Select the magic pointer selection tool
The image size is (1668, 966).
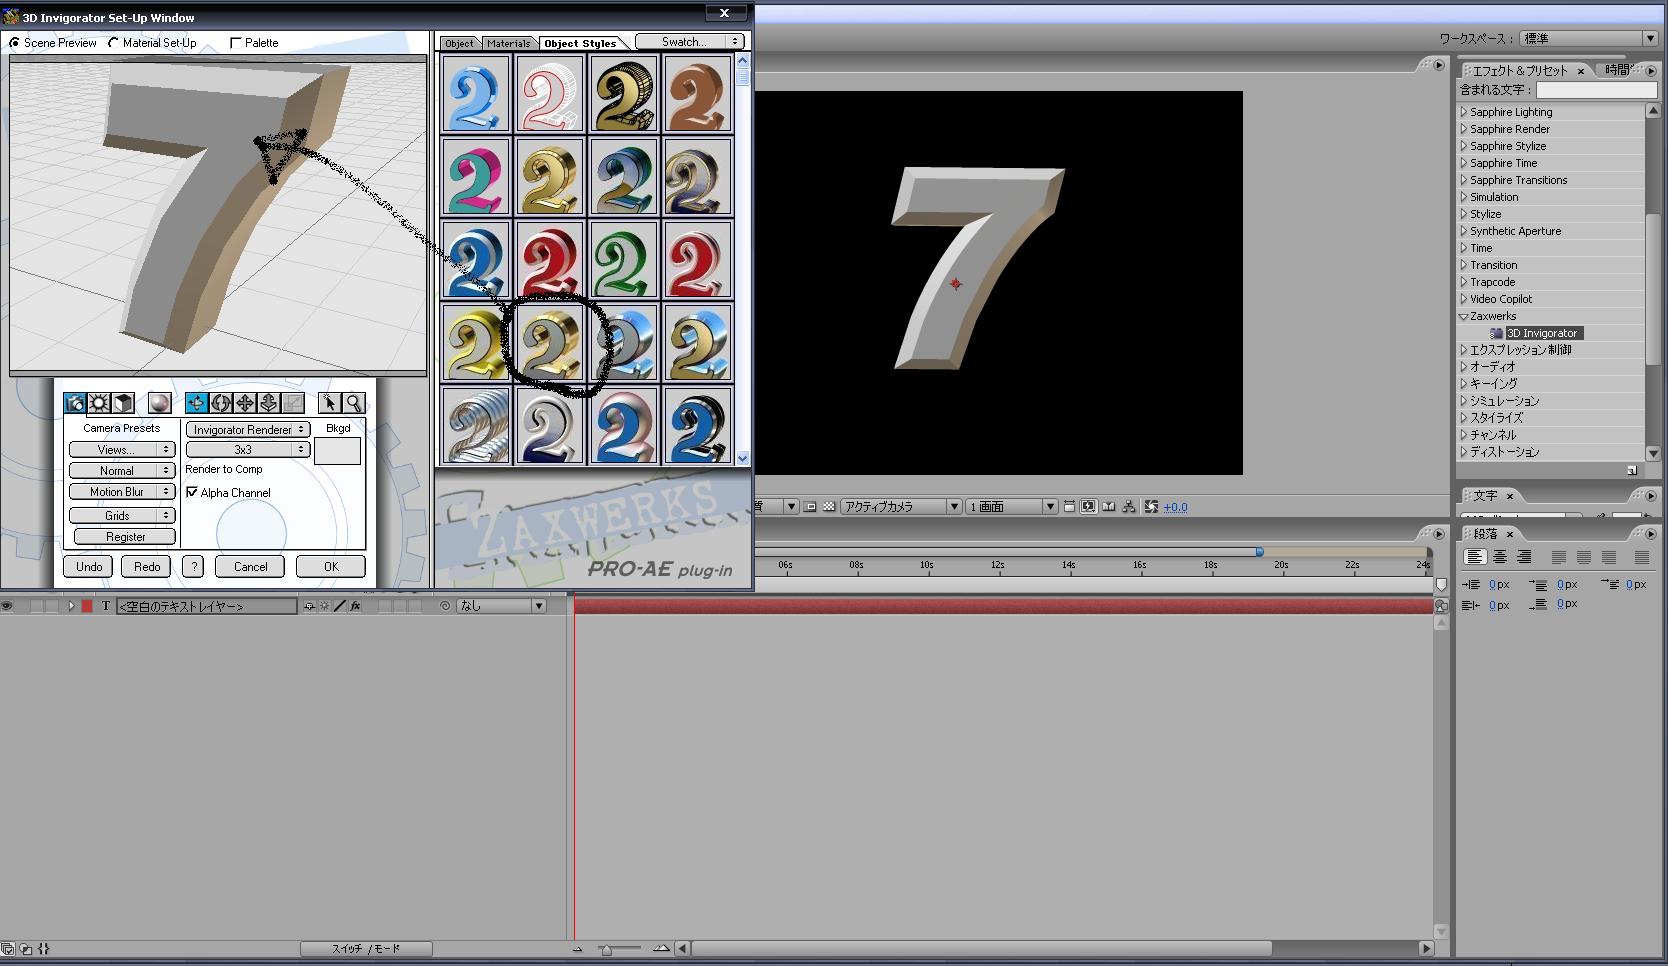pos(329,403)
